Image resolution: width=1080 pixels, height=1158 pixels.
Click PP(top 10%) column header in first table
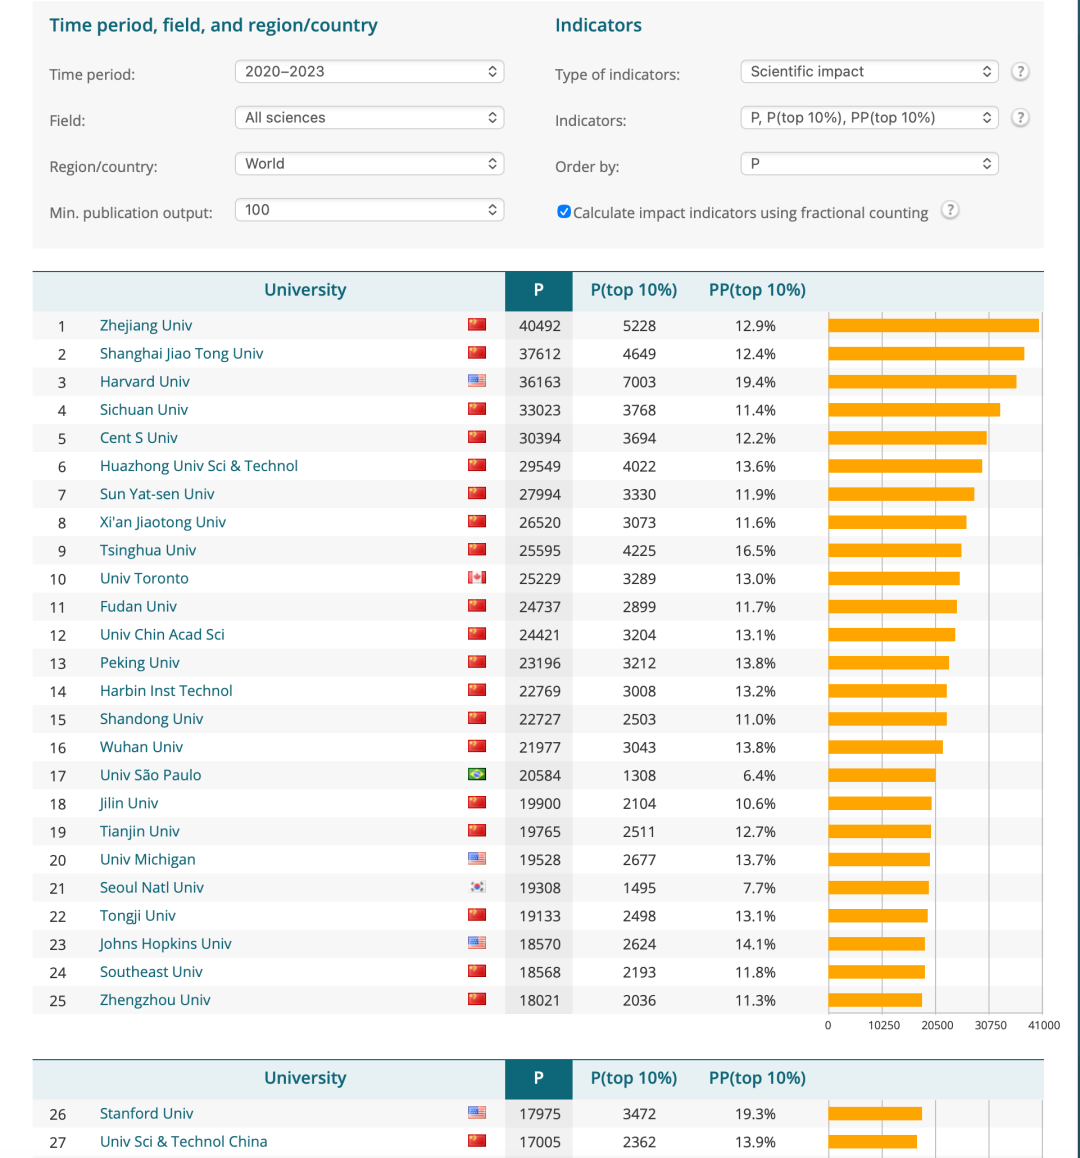coord(757,290)
